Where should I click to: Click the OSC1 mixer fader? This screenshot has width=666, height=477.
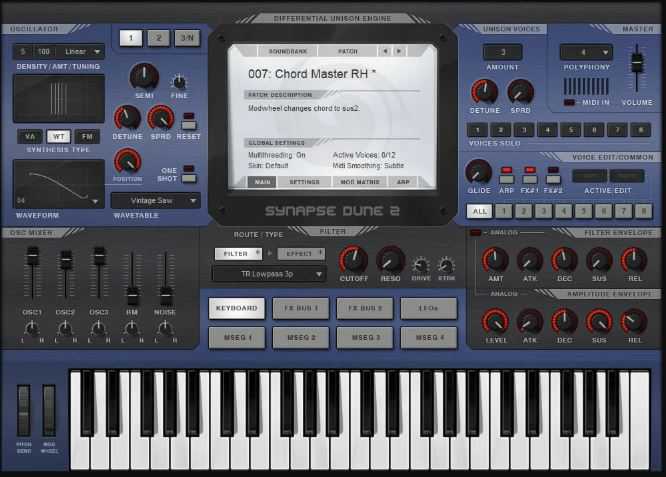pyautogui.click(x=33, y=257)
